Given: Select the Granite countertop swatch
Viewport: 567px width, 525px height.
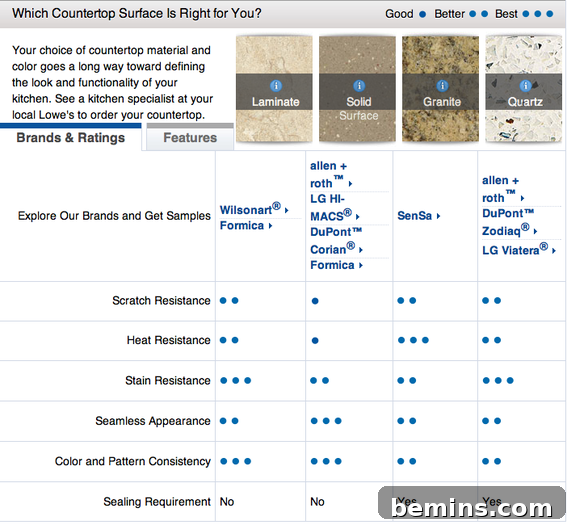Looking at the screenshot, I should pyautogui.click(x=440, y=89).
